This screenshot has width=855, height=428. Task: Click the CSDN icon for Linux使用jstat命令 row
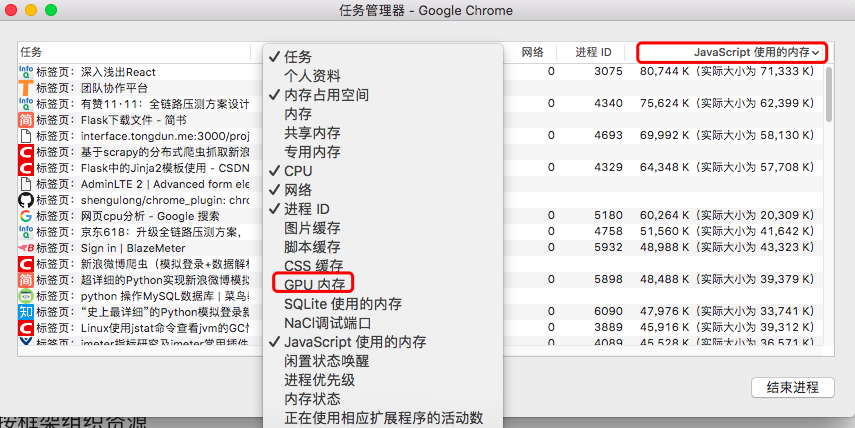click(x=26, y=328)
